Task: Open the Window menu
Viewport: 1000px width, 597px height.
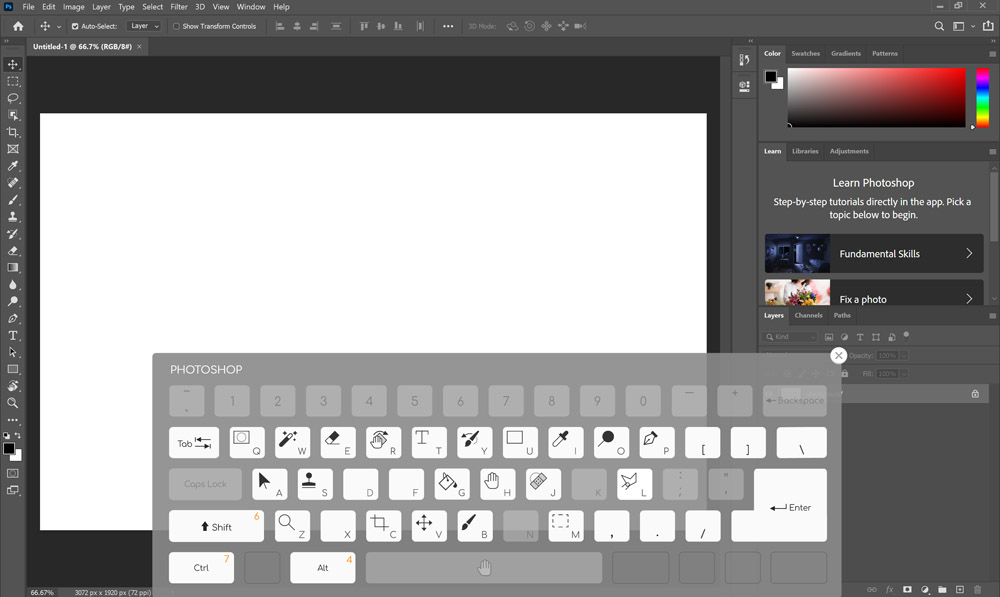Action: click(x=251, y=7)
